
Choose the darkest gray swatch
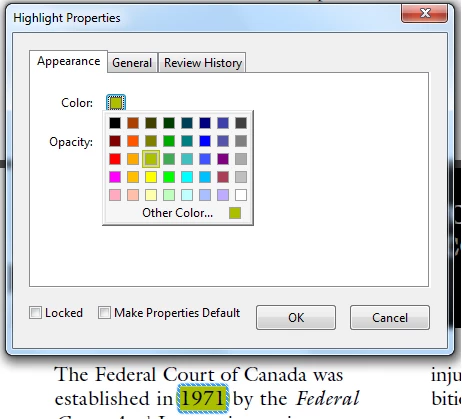(x=241, y=123)
